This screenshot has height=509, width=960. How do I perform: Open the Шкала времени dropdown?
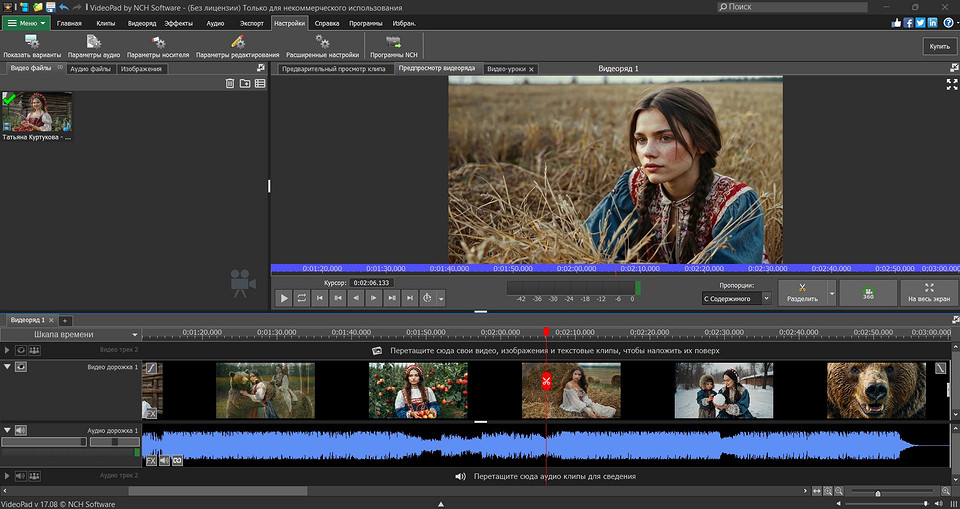pos(71,334)
